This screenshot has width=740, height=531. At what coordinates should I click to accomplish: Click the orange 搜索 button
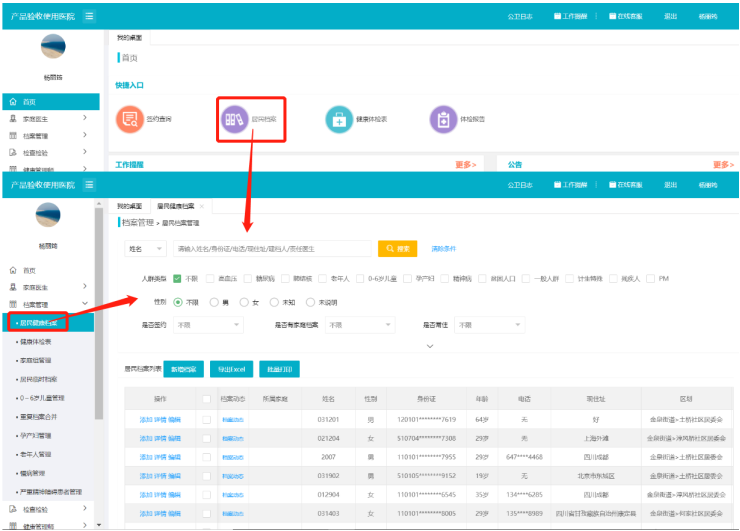pyautogui.click(x=397, y=248)
